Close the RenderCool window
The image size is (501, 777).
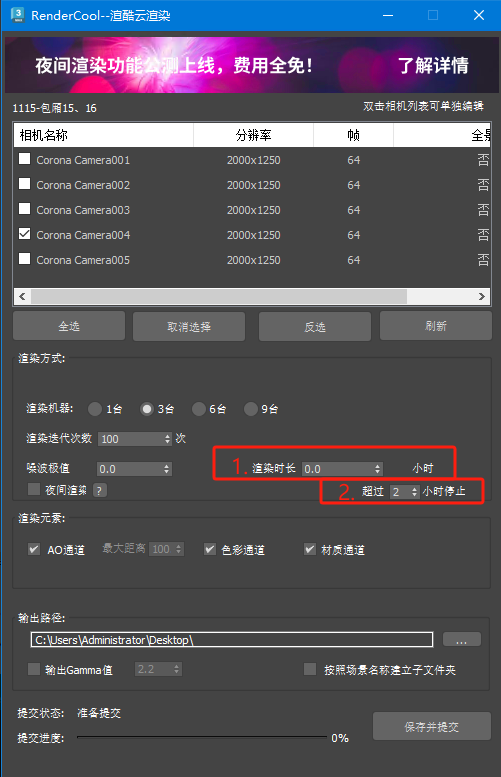479,15
